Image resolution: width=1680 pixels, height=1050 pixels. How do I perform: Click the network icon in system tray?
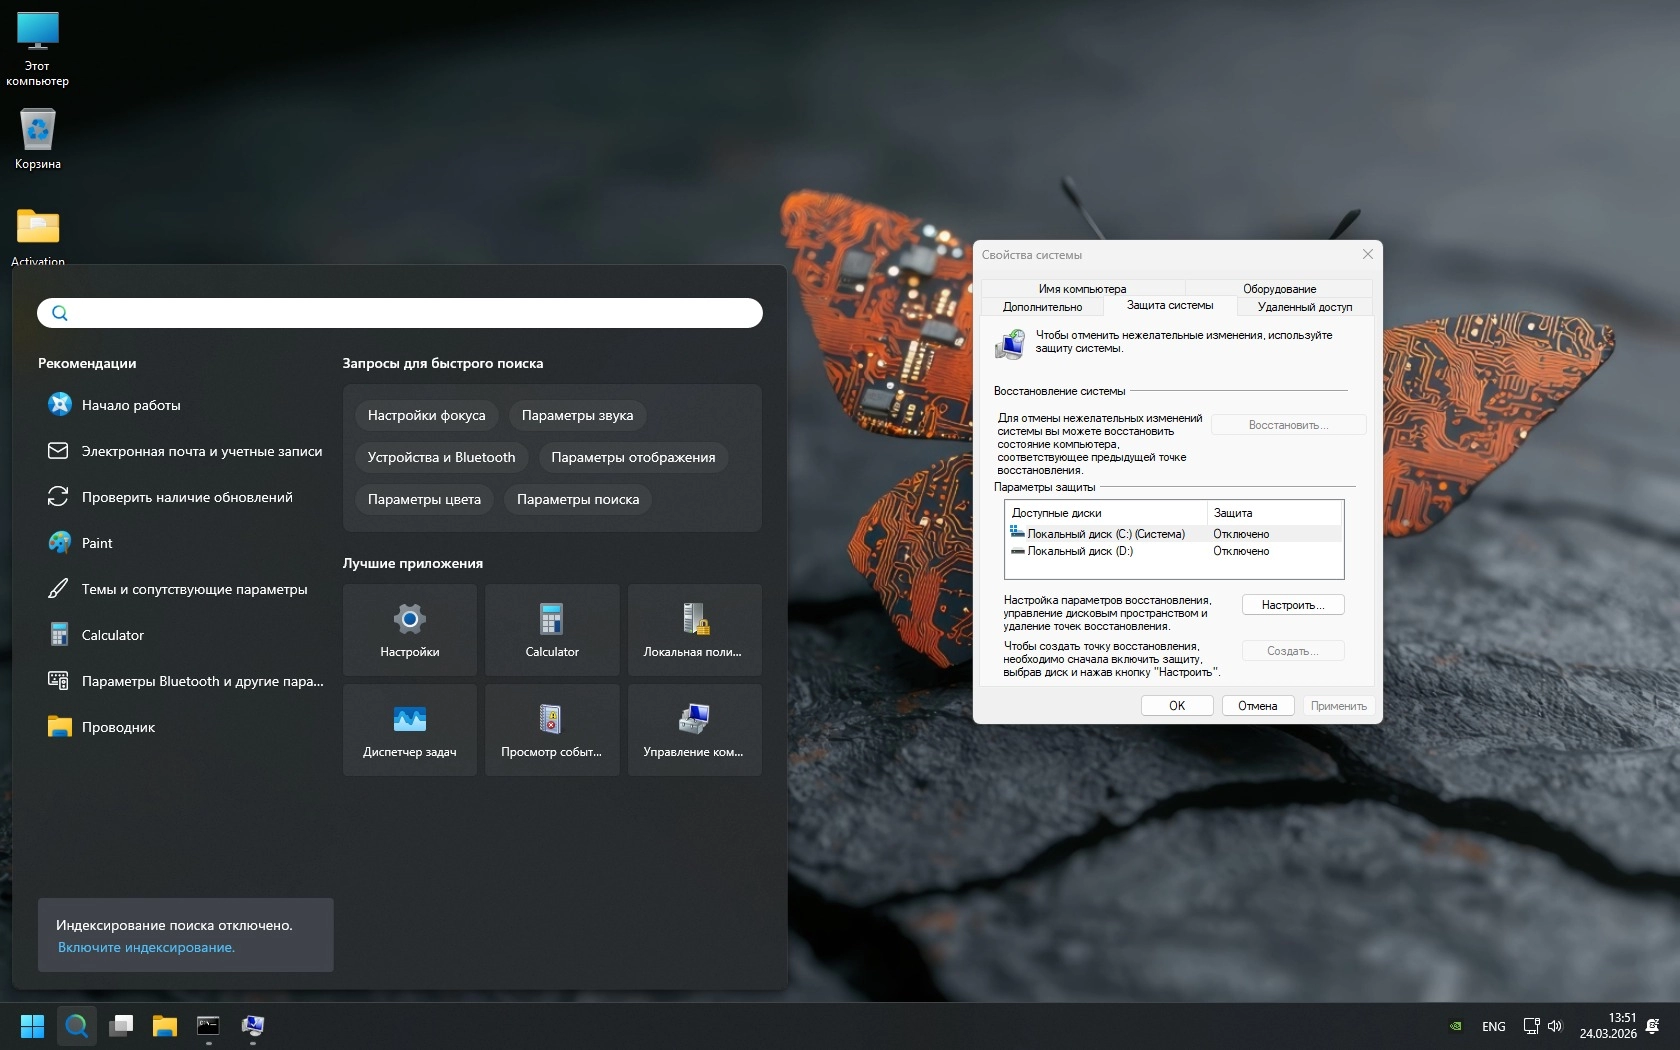tap(1531, 1026)
